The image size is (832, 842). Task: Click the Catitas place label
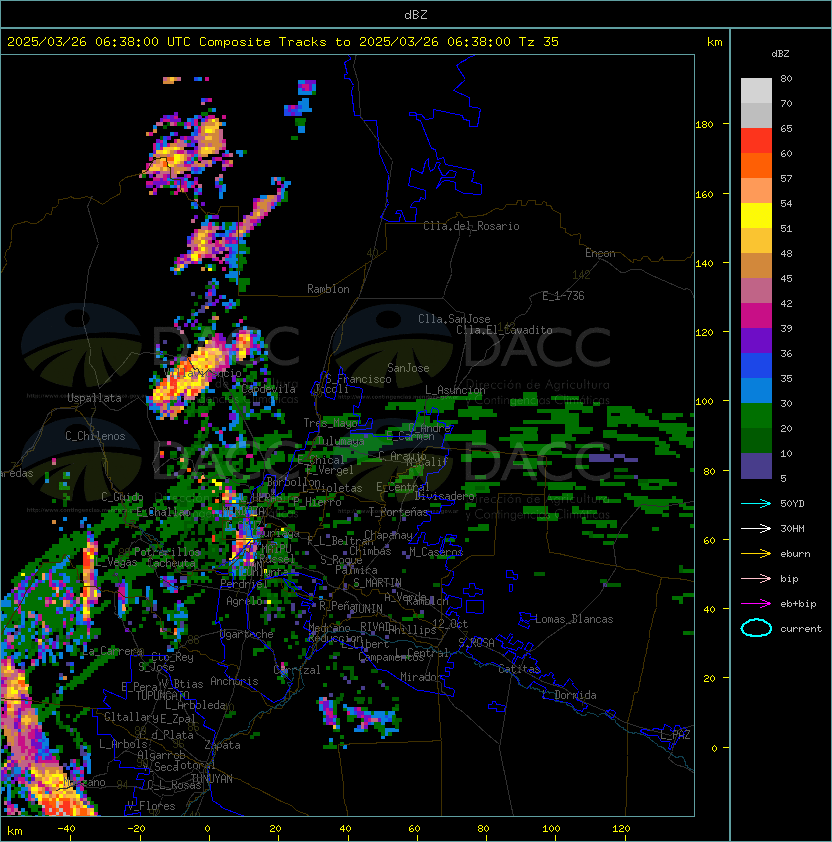(x=519, y=669)
